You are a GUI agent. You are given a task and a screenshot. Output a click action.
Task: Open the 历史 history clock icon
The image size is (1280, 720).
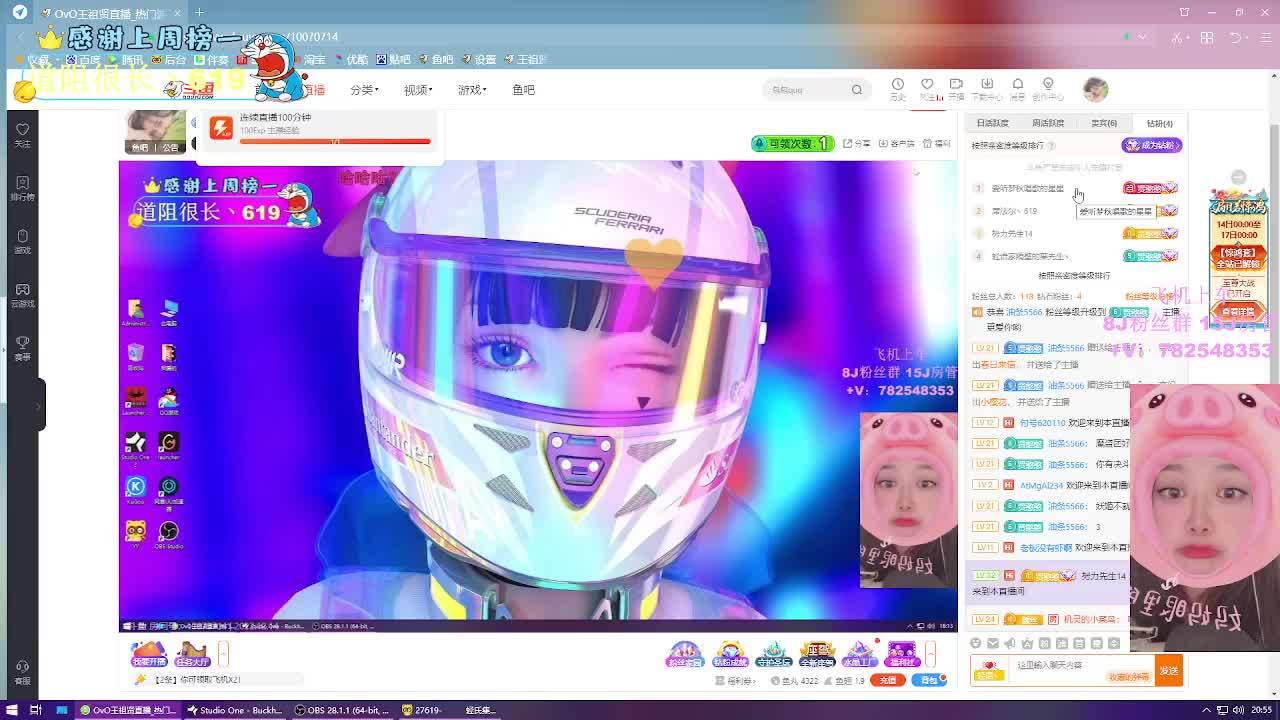pos(898,87)
